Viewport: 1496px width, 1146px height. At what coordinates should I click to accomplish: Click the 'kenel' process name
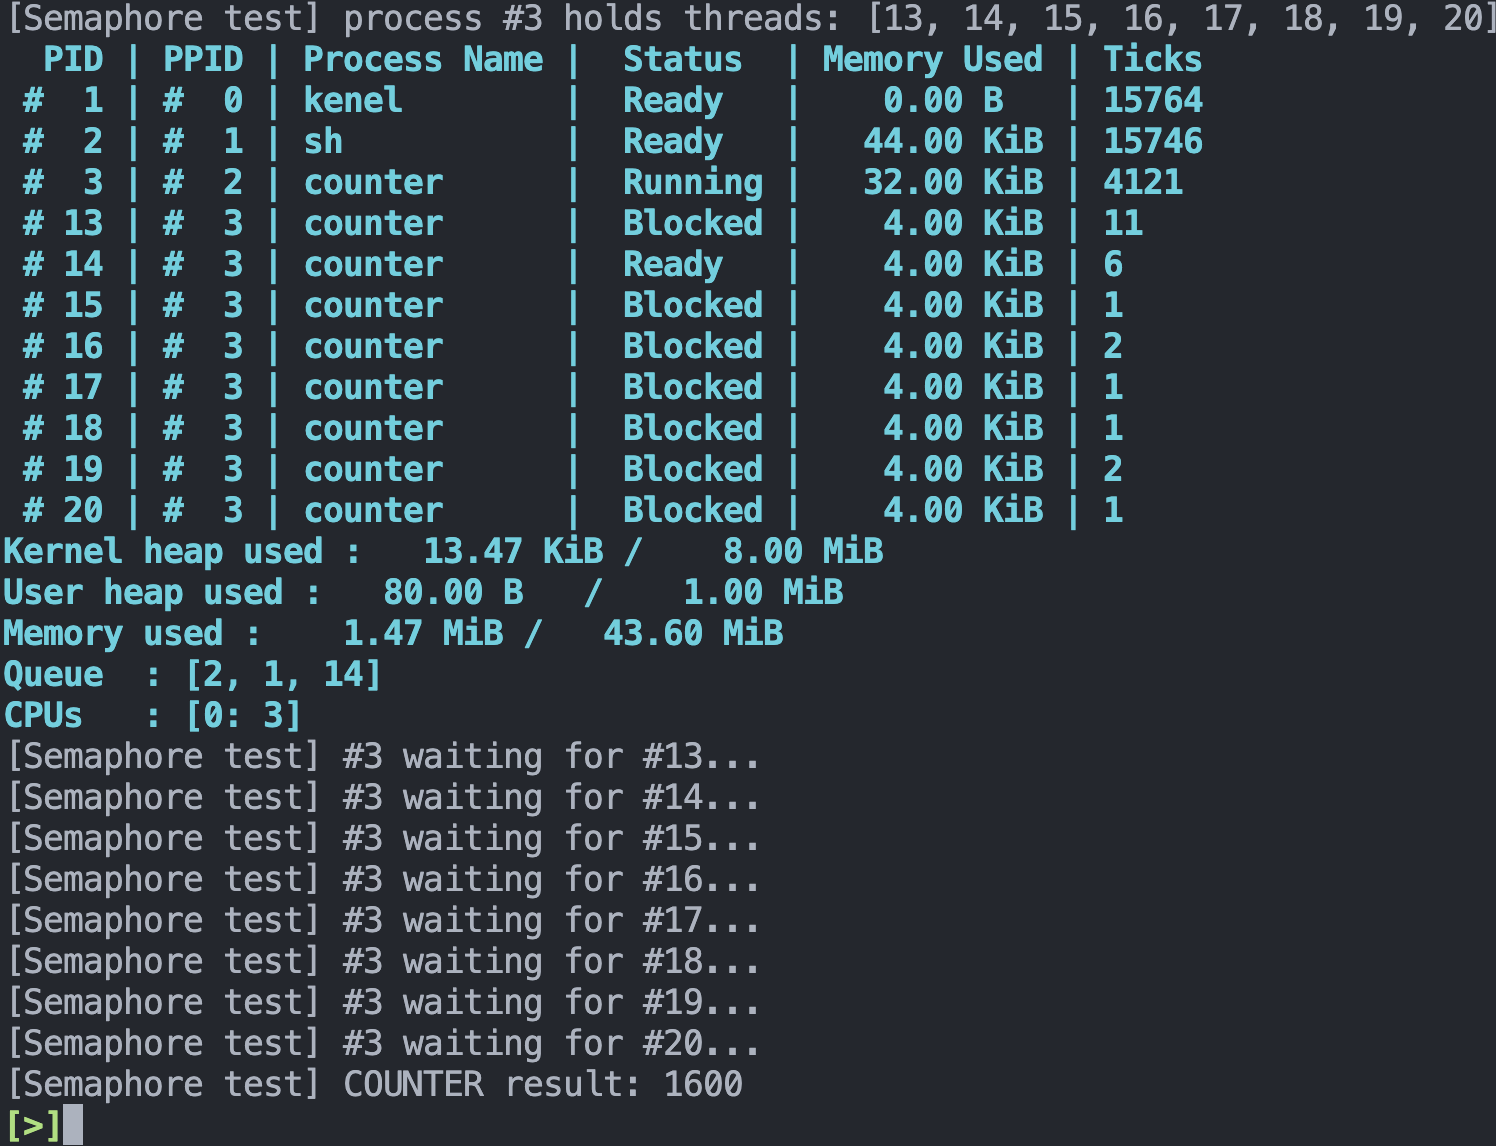[x=353, y=100]
